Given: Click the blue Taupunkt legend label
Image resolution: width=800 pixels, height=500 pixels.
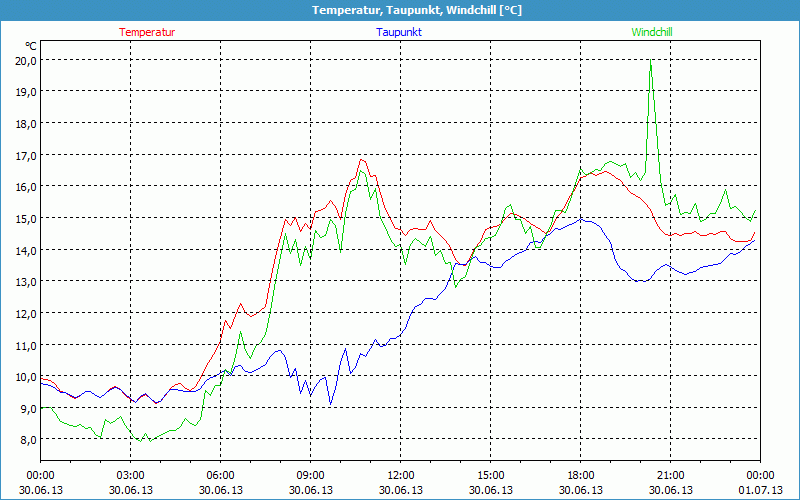Looking at the screenshot, I should click(399, 32).
